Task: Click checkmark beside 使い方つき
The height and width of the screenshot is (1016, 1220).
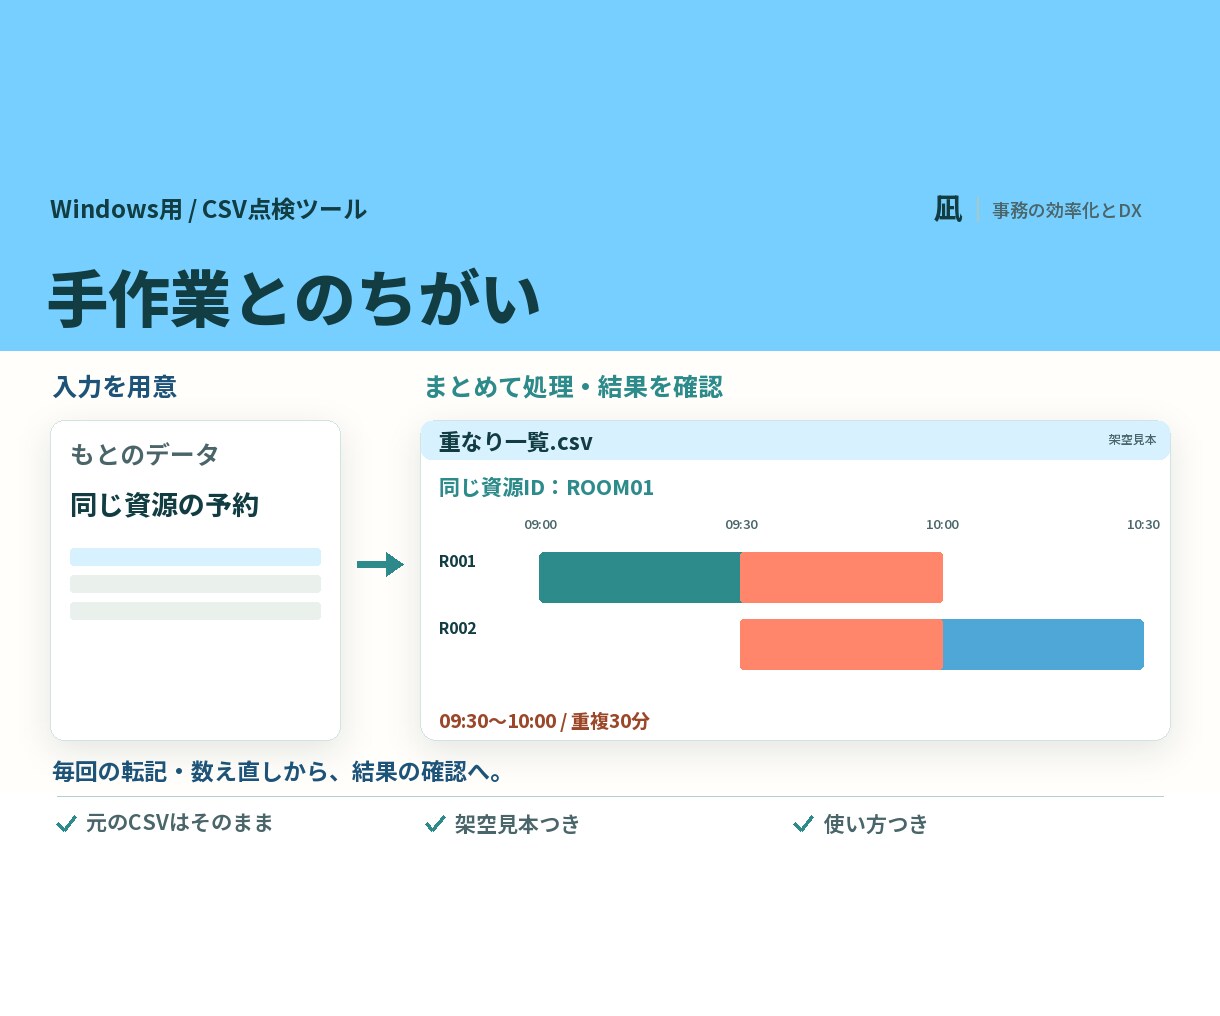Action: [803, 824]
